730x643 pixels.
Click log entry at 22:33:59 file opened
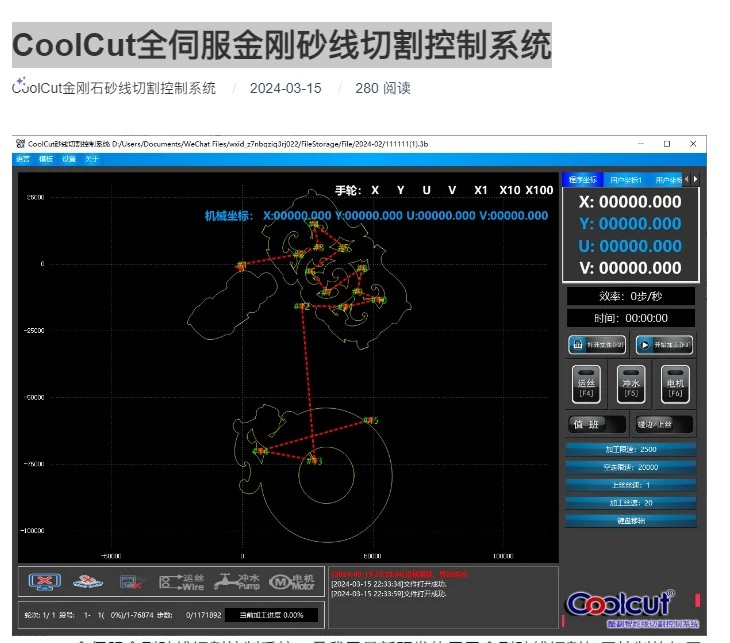[x=389, y=594]
